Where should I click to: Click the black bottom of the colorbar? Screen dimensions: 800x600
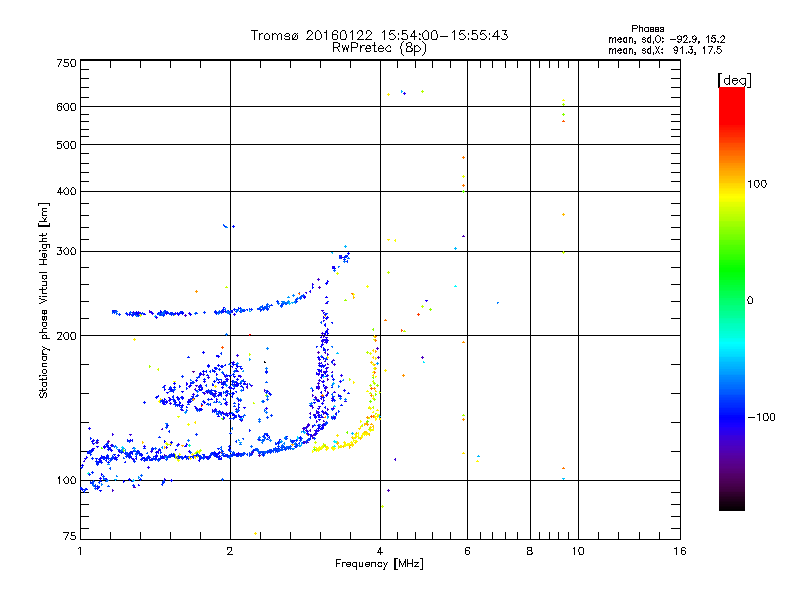732,503
